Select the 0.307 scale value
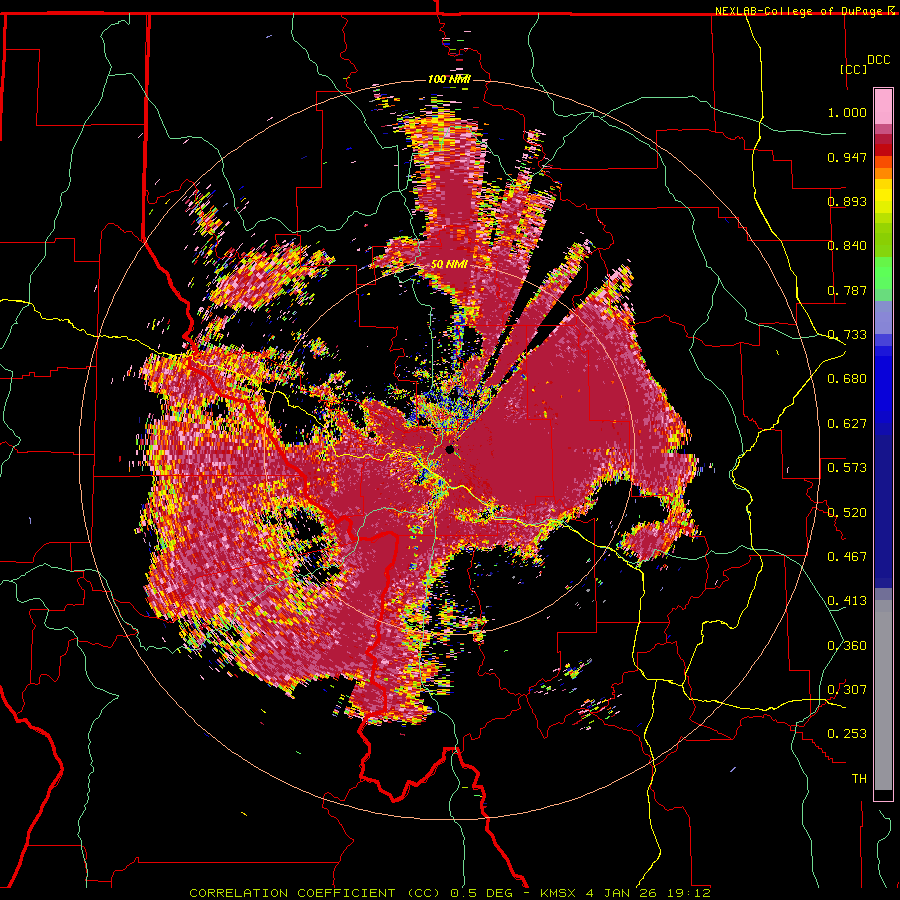 click(x=847, y=689)
